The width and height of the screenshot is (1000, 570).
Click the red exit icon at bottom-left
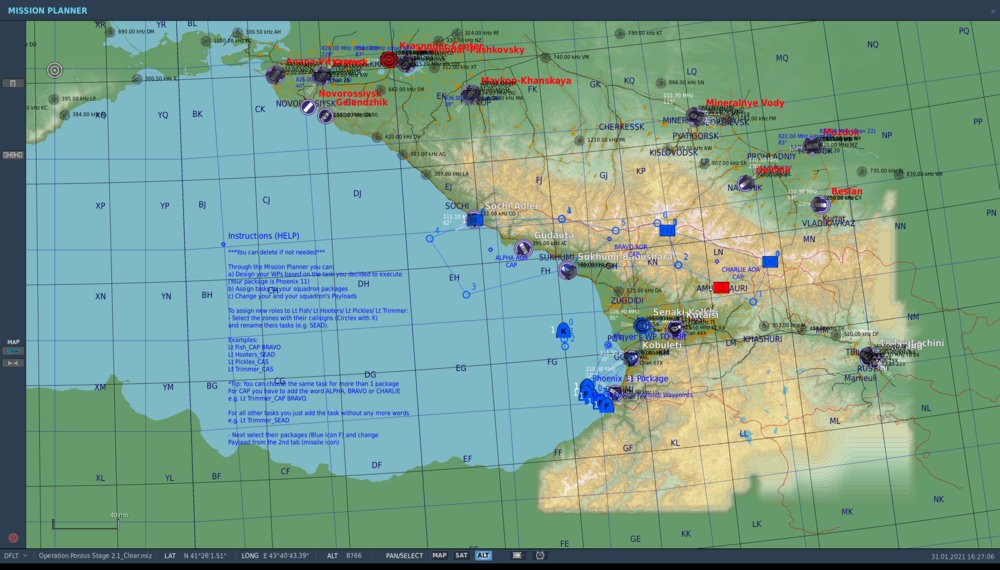[x=13, y=538]
